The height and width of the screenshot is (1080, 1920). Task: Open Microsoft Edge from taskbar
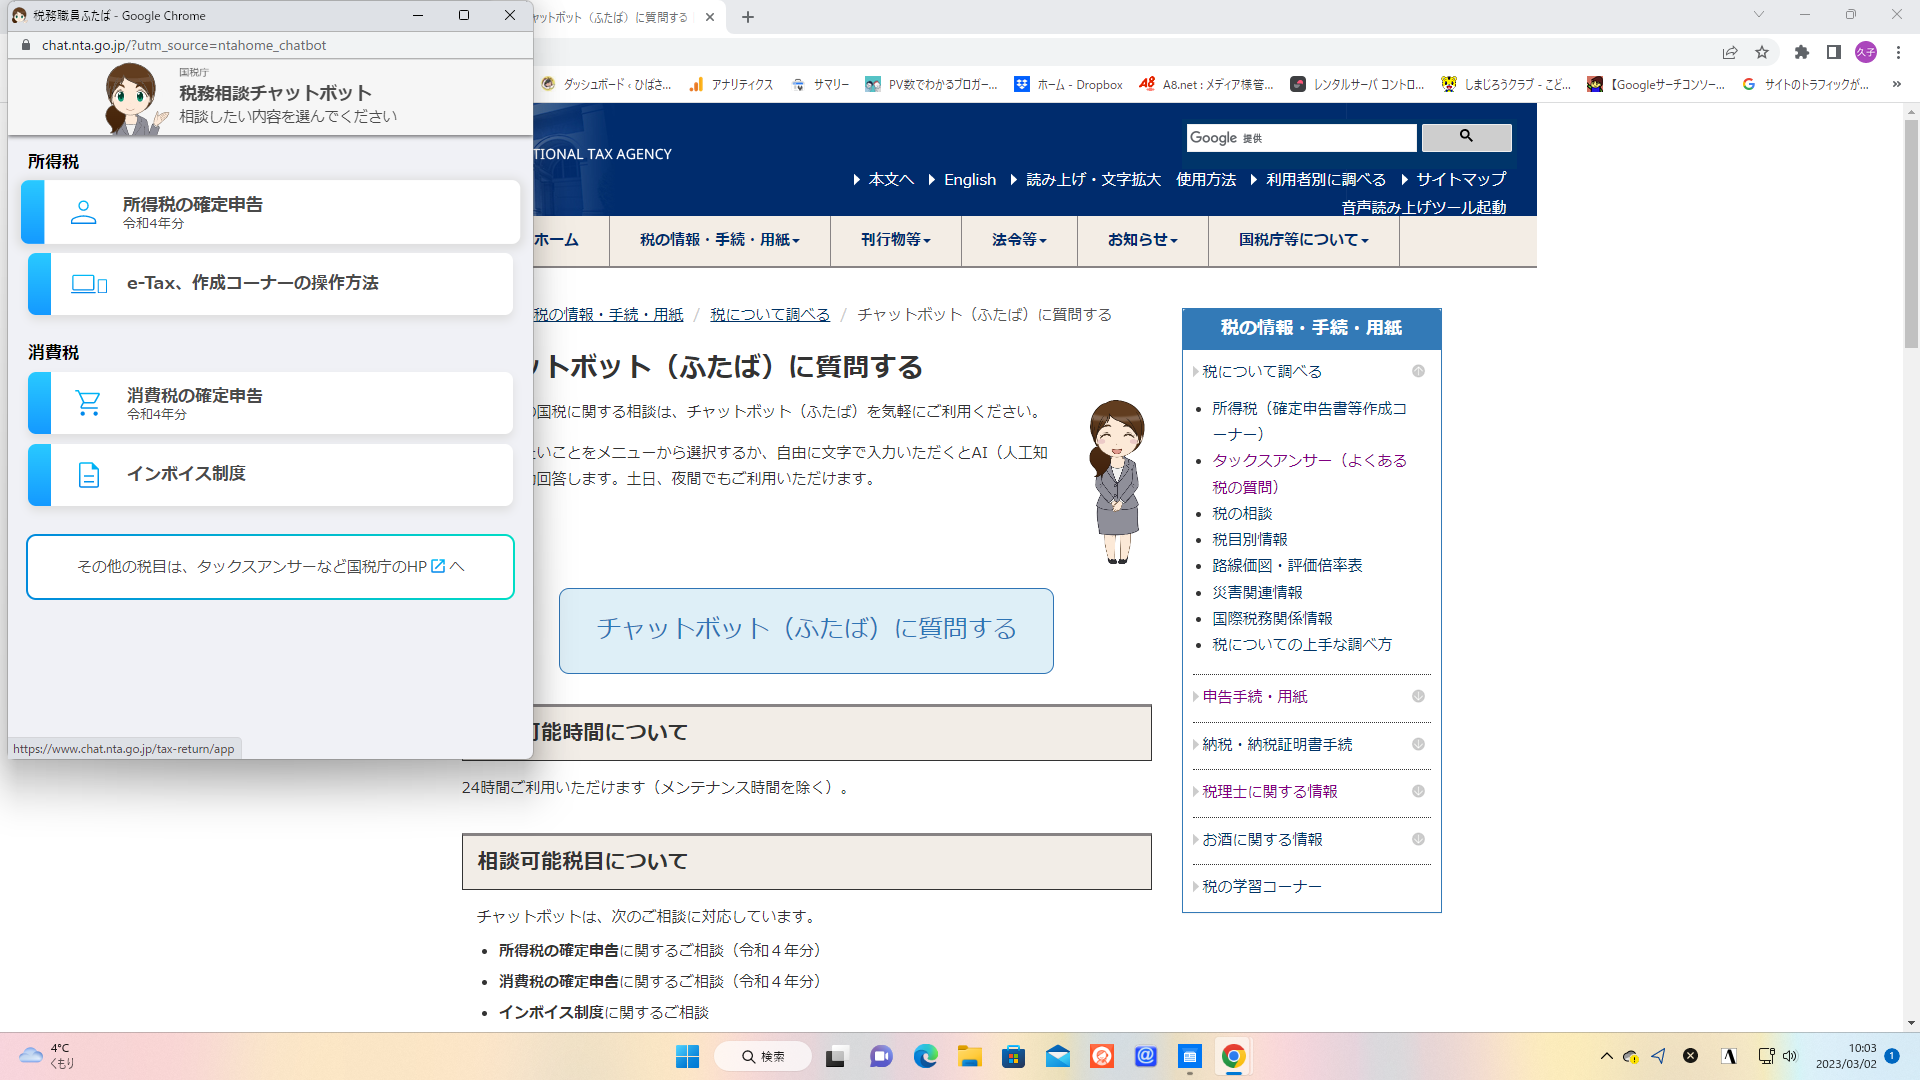(x=925, y=1056)
